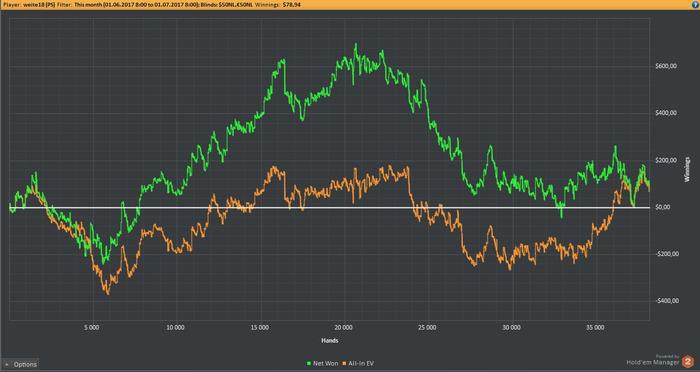Click the $200,00 y-axis label
Viewport: 700px width, 372px height.
pyautogui.click(x=666, y=160)
